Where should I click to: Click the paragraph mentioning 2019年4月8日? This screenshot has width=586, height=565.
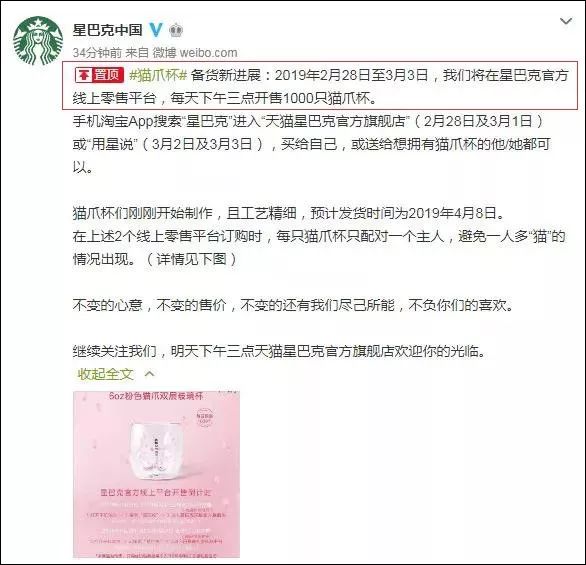289,213
